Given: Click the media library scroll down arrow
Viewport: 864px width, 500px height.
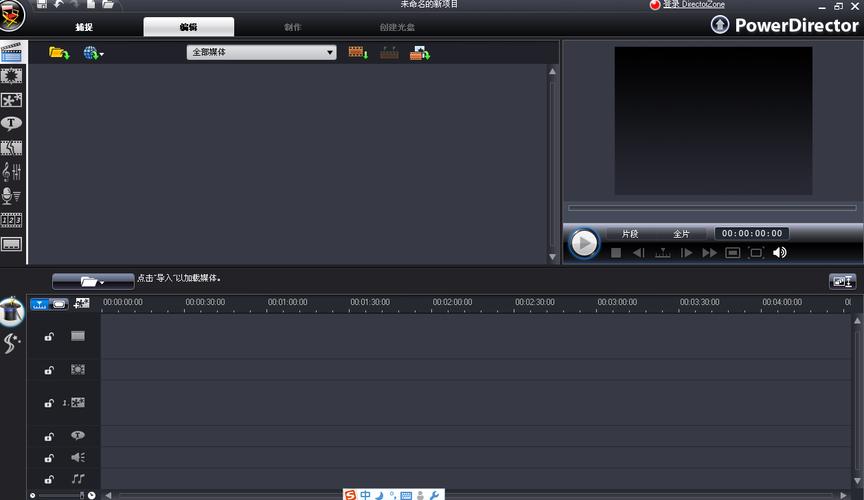Looking at the screenshot, I should [553, 257].
